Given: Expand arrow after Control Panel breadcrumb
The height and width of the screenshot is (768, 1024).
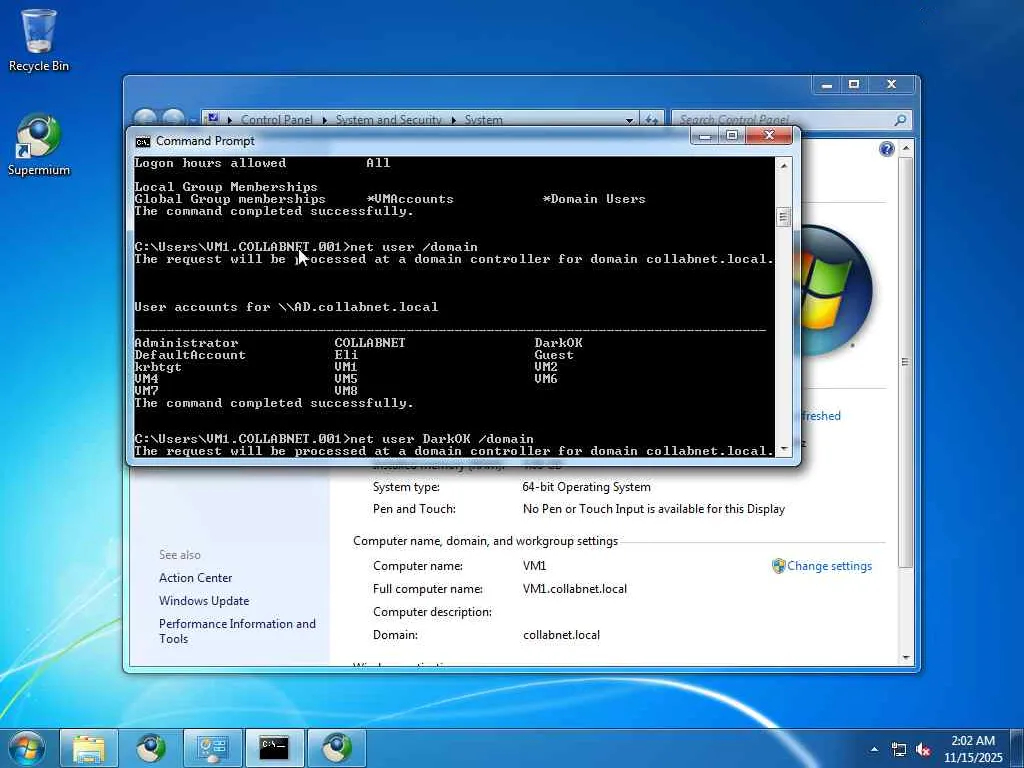Looking at the screenshot, I should (325, 120).
